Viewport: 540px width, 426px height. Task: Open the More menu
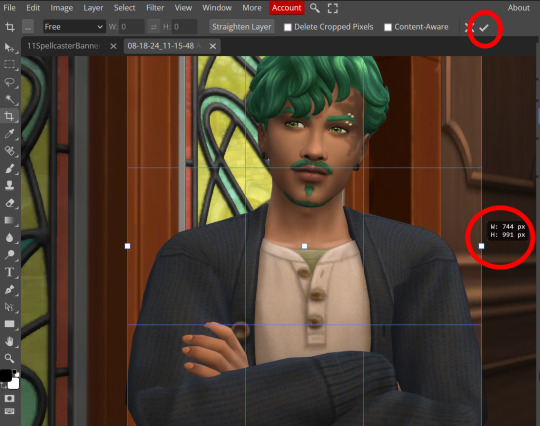coord(252,8)
